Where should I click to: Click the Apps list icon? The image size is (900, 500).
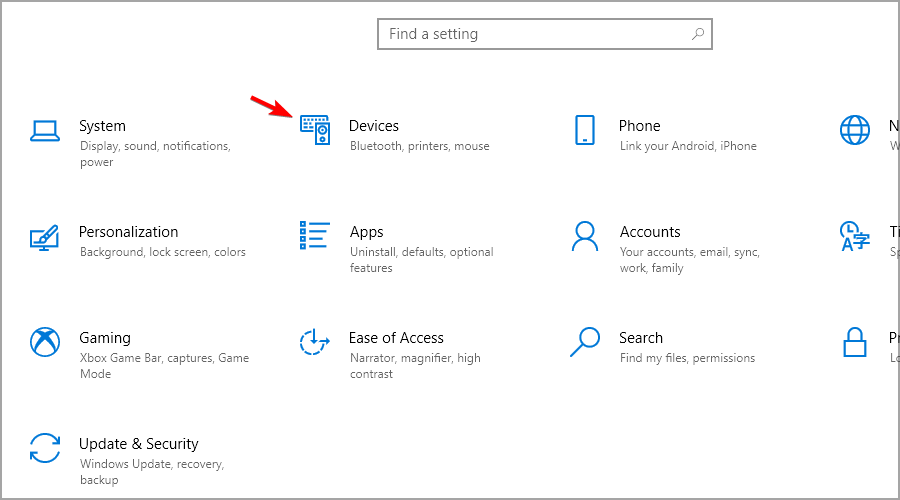(315, 235)
